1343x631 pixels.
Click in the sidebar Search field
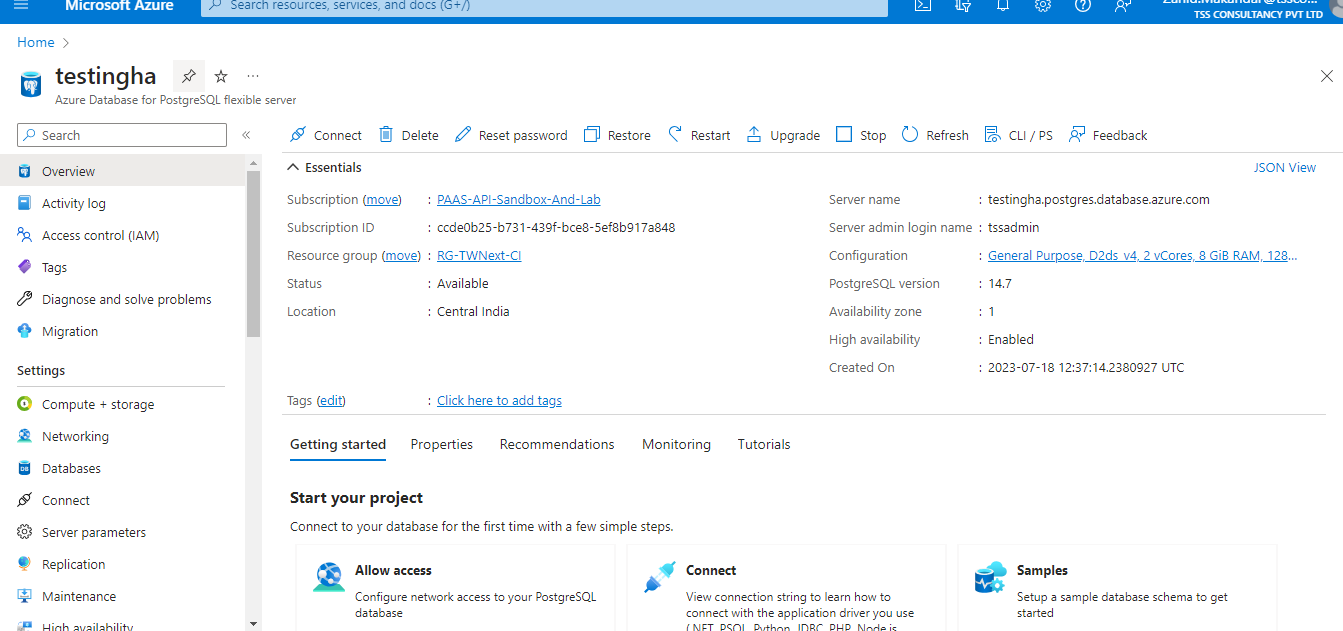122,135
